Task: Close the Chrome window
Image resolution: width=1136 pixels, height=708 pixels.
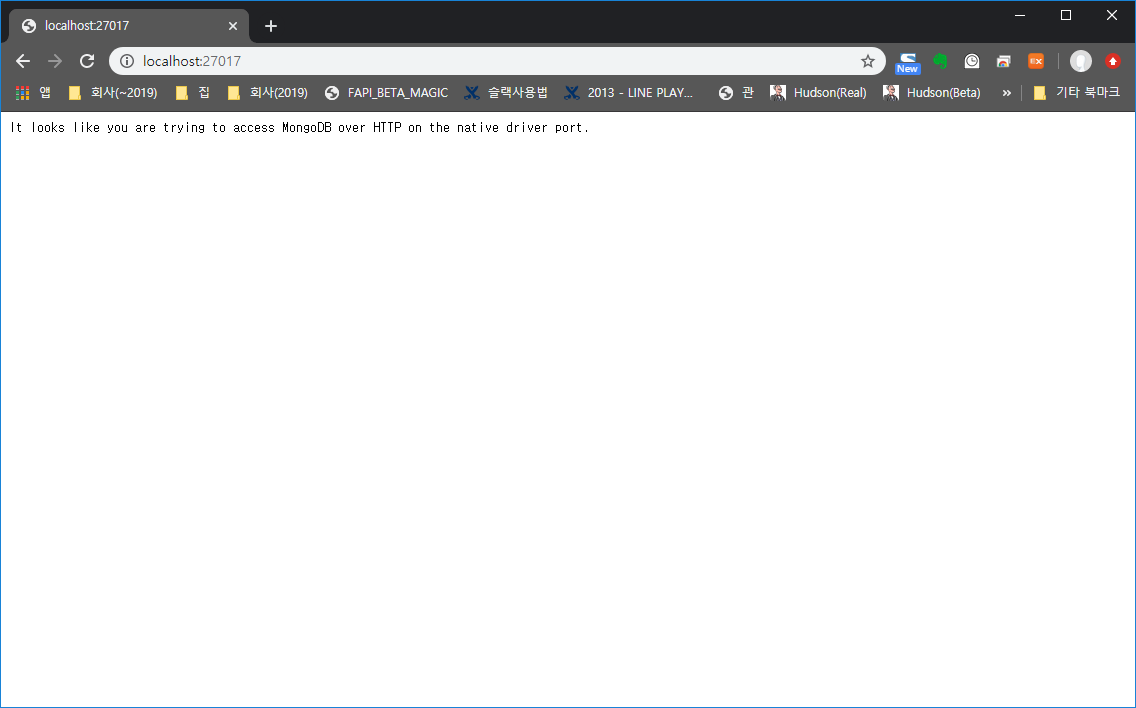Action: pos(1112,15)
